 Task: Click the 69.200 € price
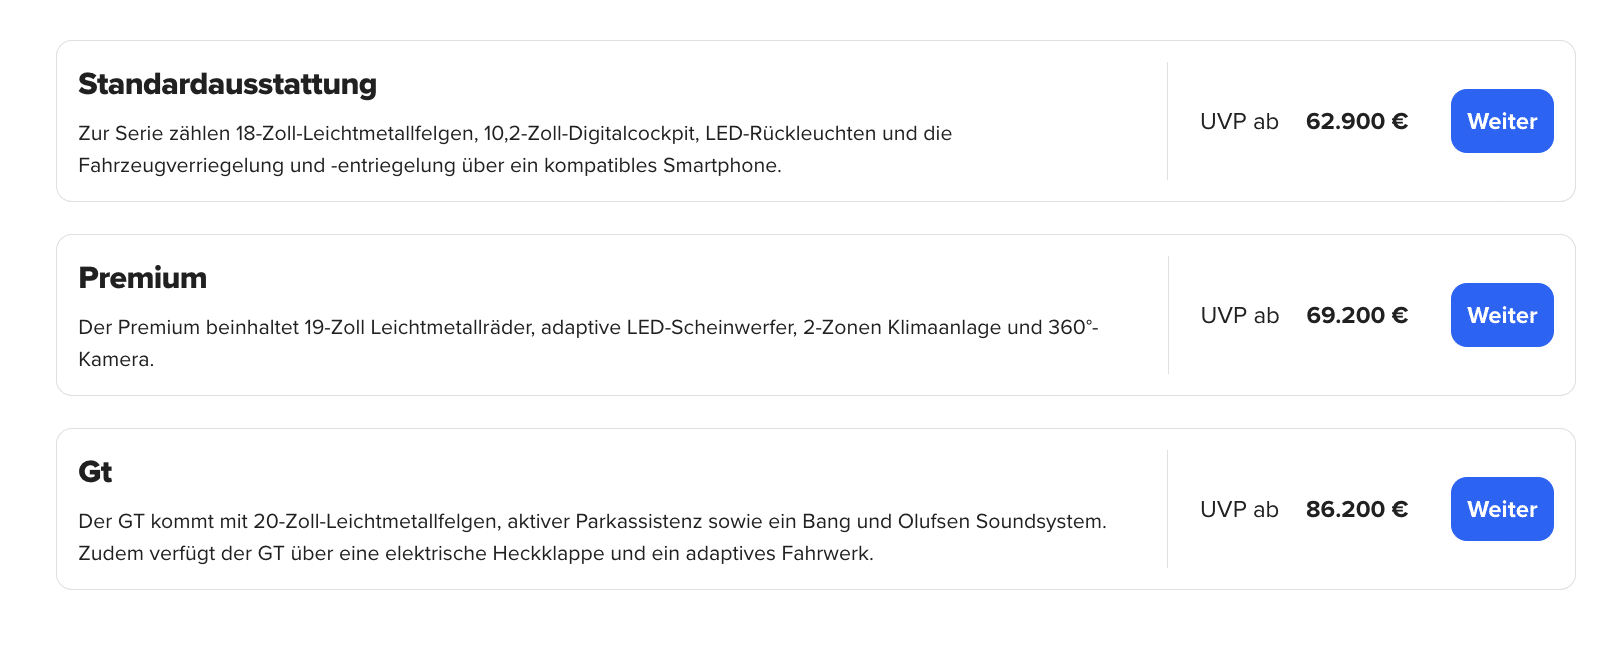(x=1357, y=315)
